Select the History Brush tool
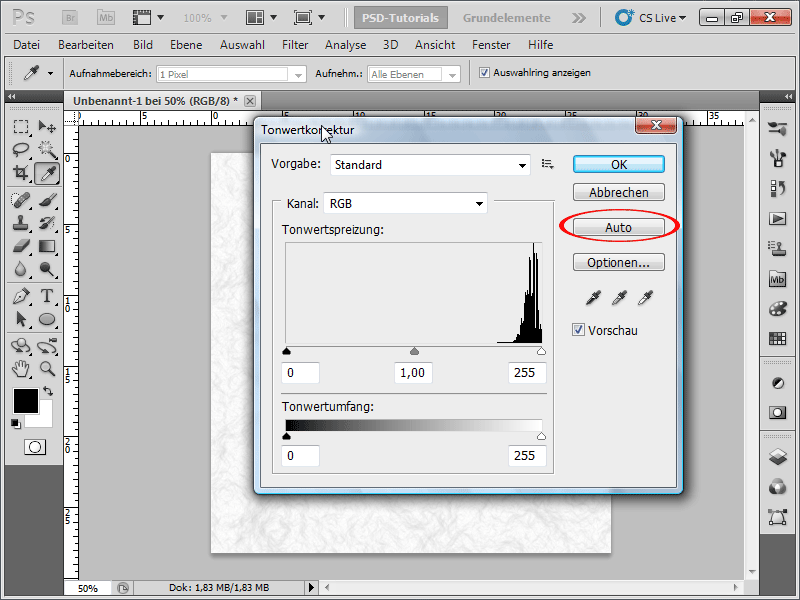 [47, 223]
